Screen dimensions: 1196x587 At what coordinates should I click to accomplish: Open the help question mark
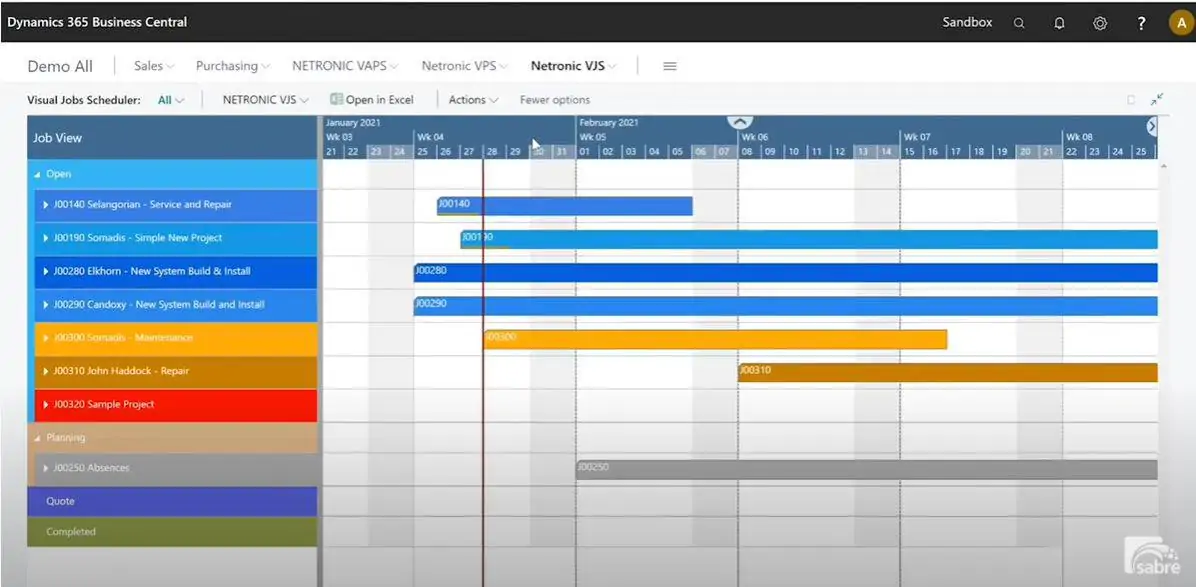click(x=1141, y=23)
